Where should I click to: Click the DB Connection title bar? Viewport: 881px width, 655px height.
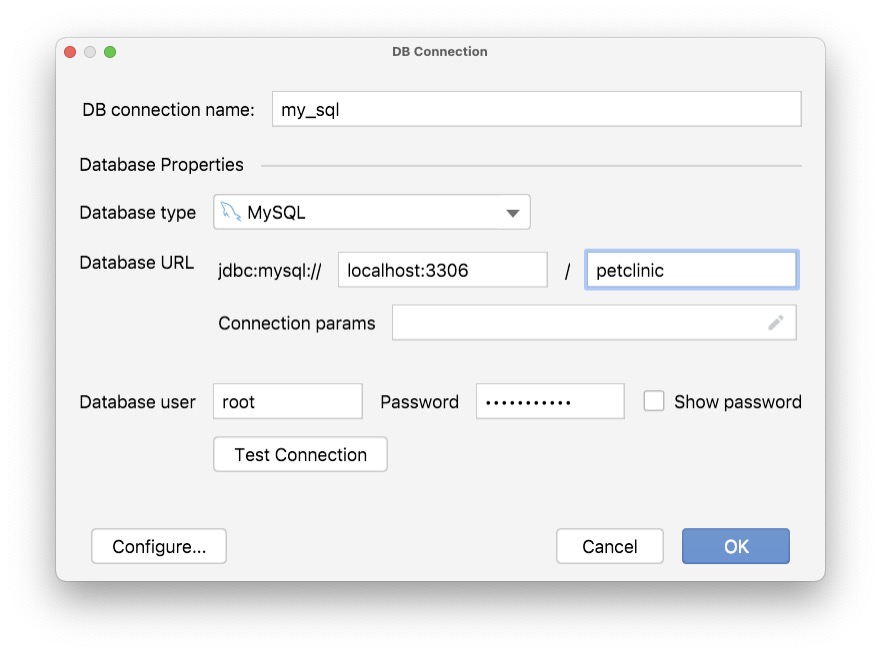(x=440, y=51)
